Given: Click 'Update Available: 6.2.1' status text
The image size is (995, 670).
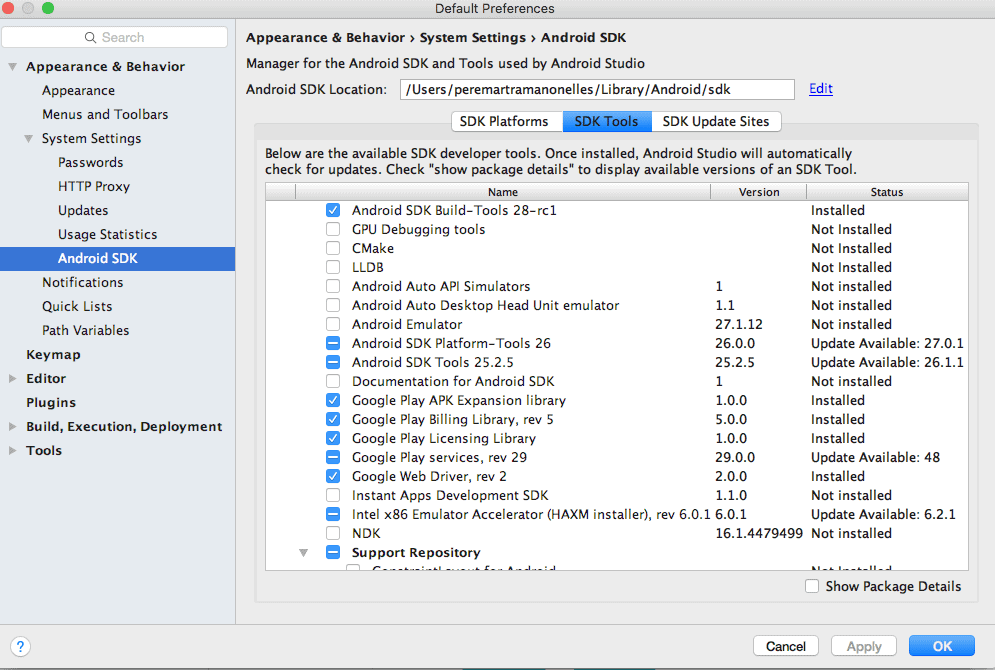Looking at the screenshot, I should click(x=883, y=515).
